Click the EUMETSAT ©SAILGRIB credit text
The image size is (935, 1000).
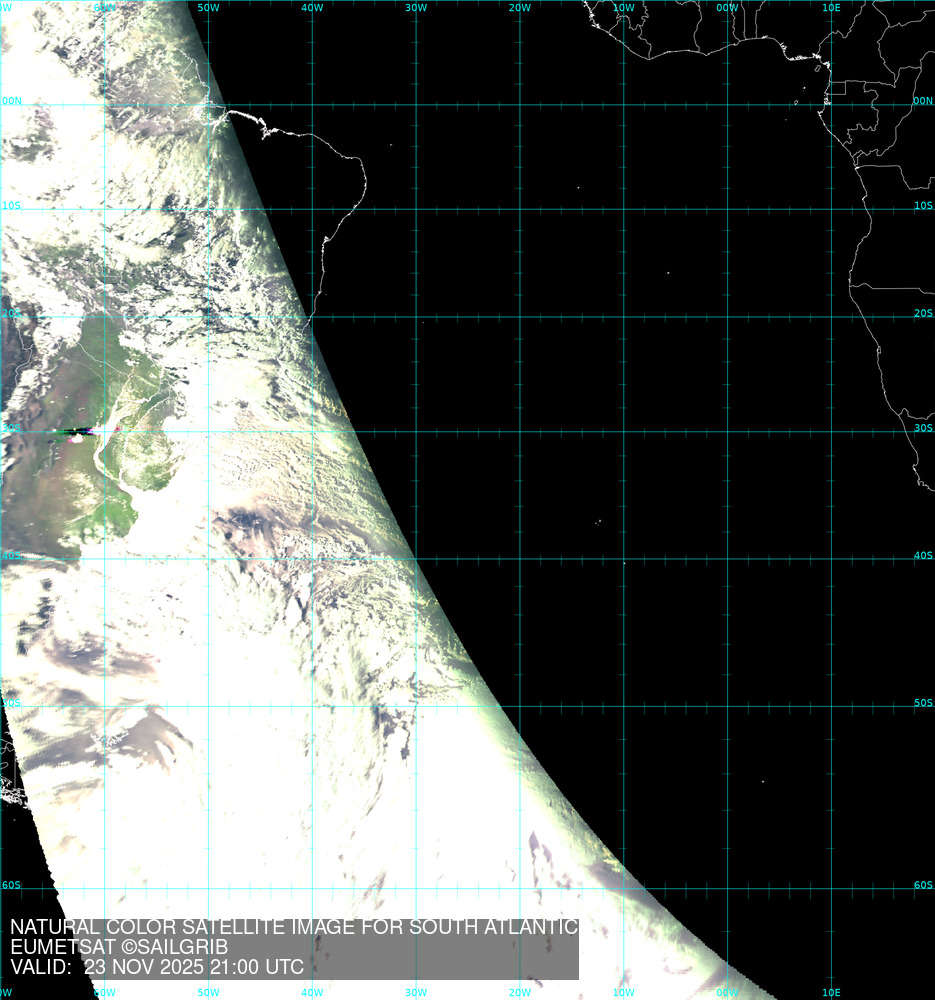[119, 947]
